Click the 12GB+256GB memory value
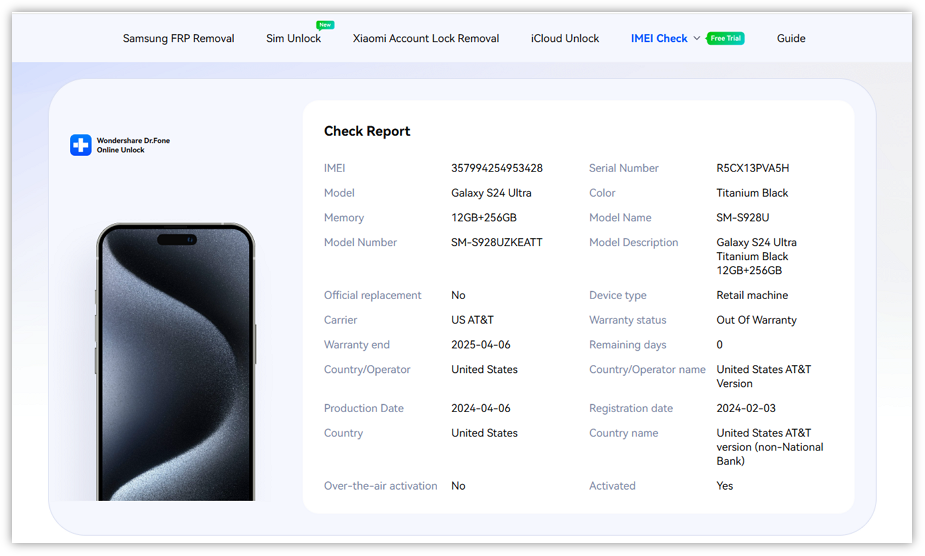The width and height of the screenshot is (925, 556). (484, 218)
